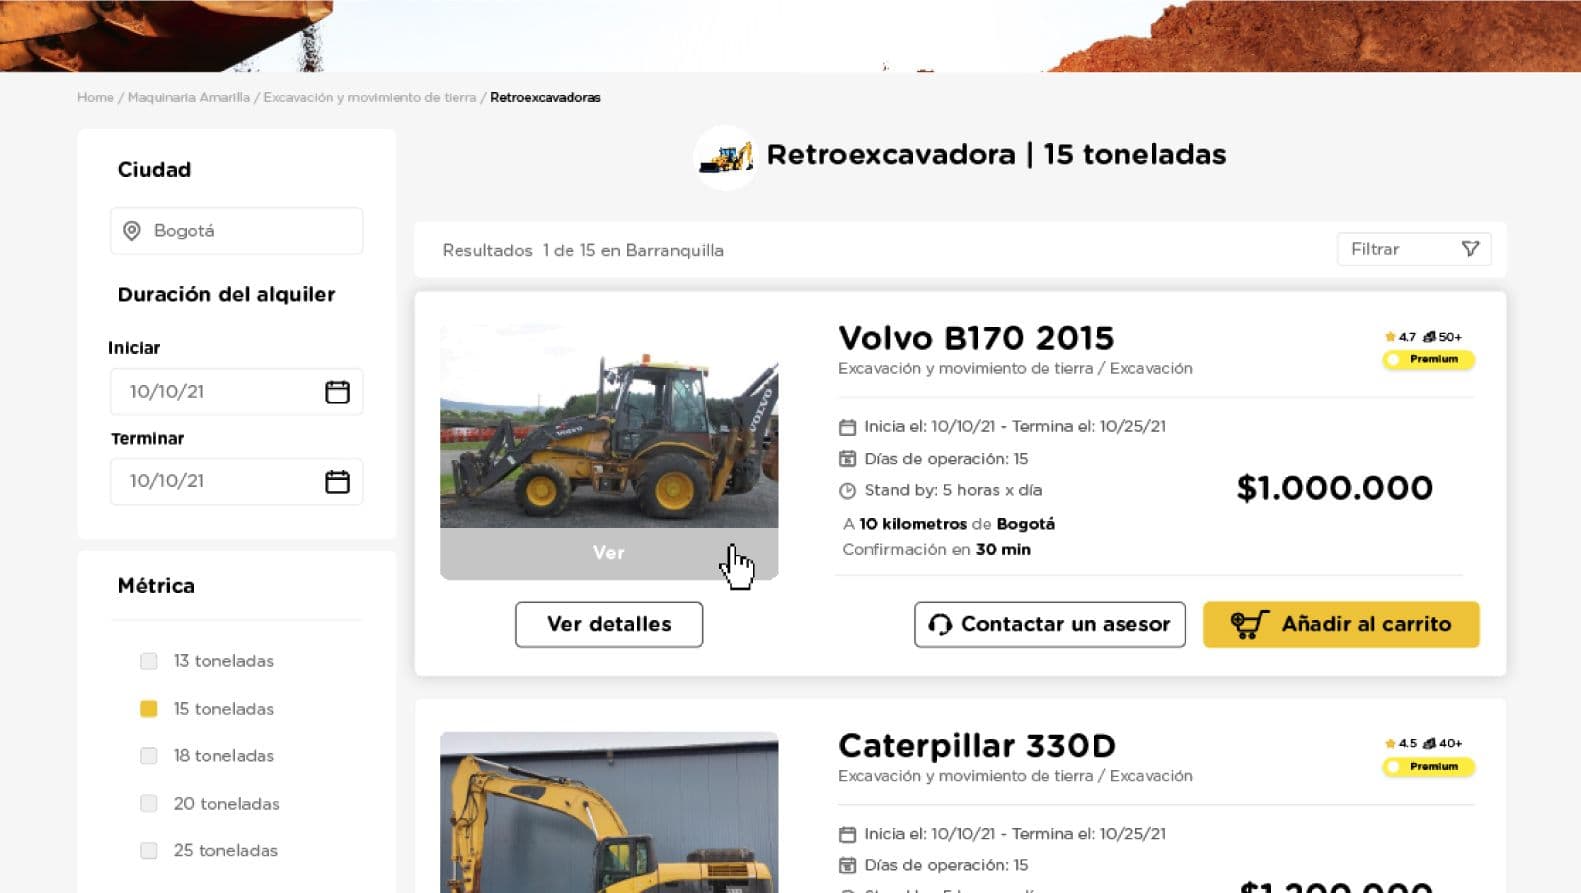Open the Caterpillar 330D excavator photo
Viewport: 1581px width, 893px height.
tap(609, 812)
